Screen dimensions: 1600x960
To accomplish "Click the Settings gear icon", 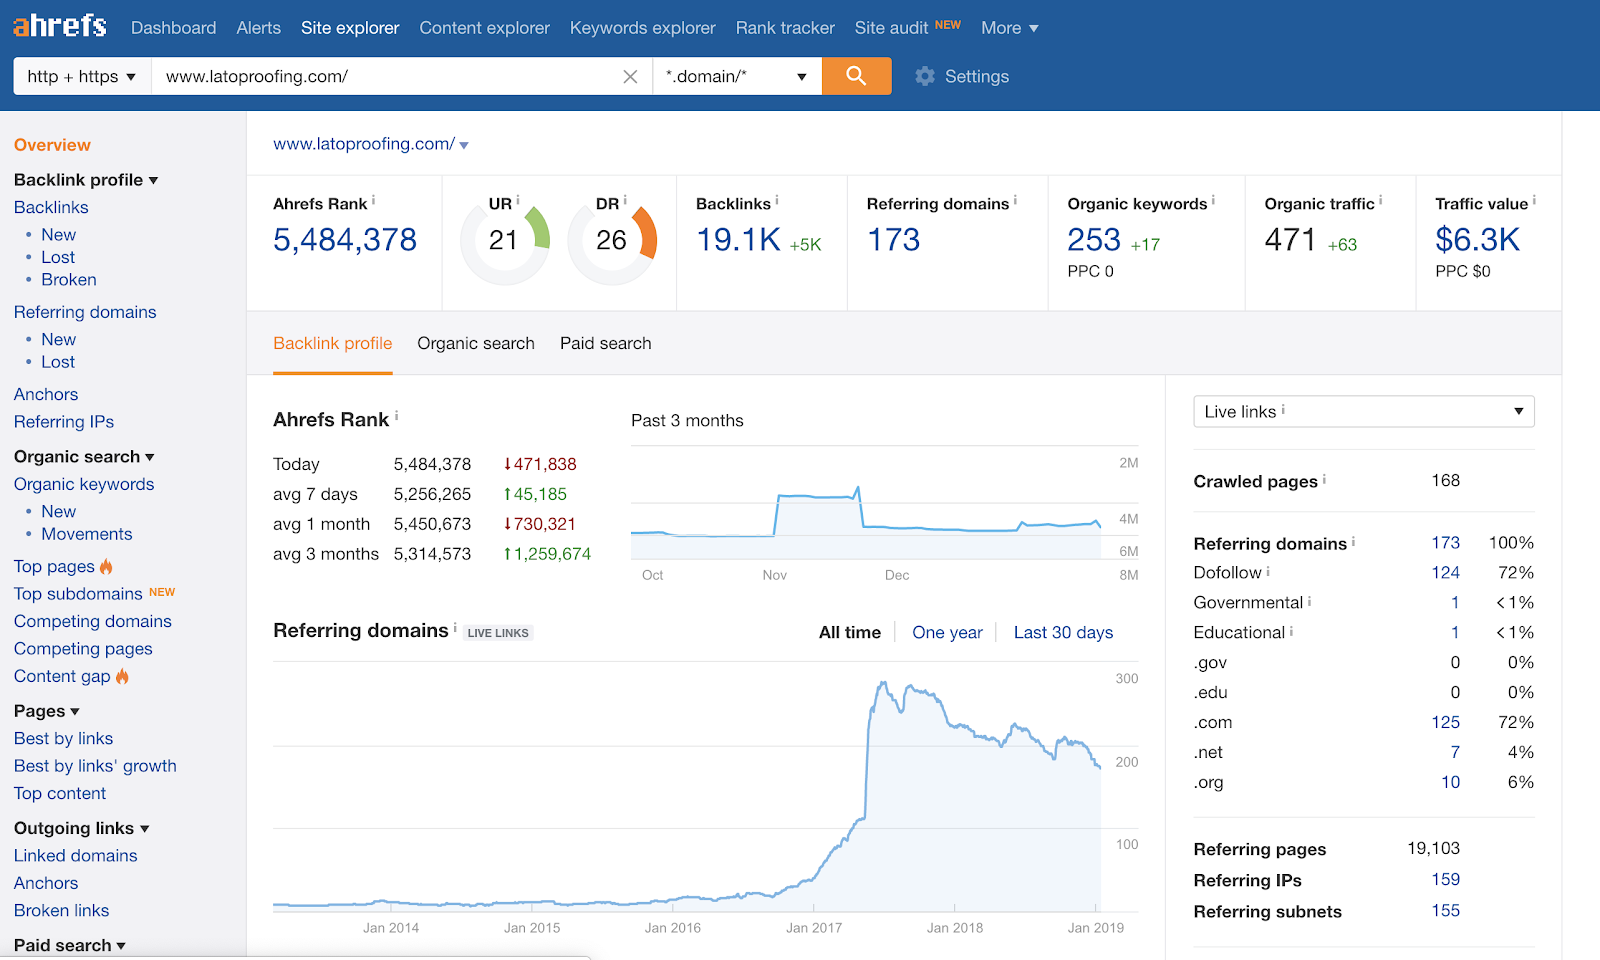I will point(925,76).
